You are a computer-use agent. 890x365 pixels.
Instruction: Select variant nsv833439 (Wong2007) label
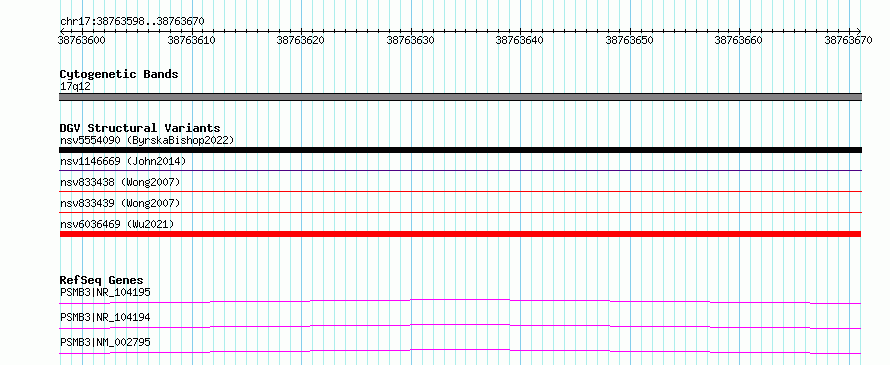[120, 203]
